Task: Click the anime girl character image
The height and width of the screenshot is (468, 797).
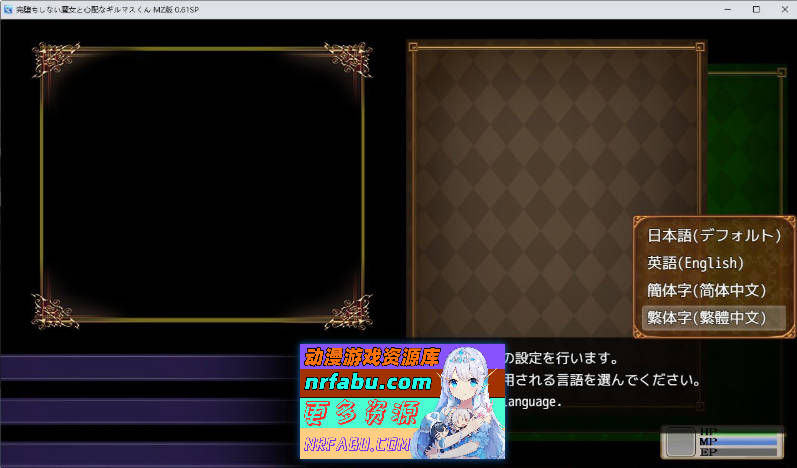Action: coord(470,400)
